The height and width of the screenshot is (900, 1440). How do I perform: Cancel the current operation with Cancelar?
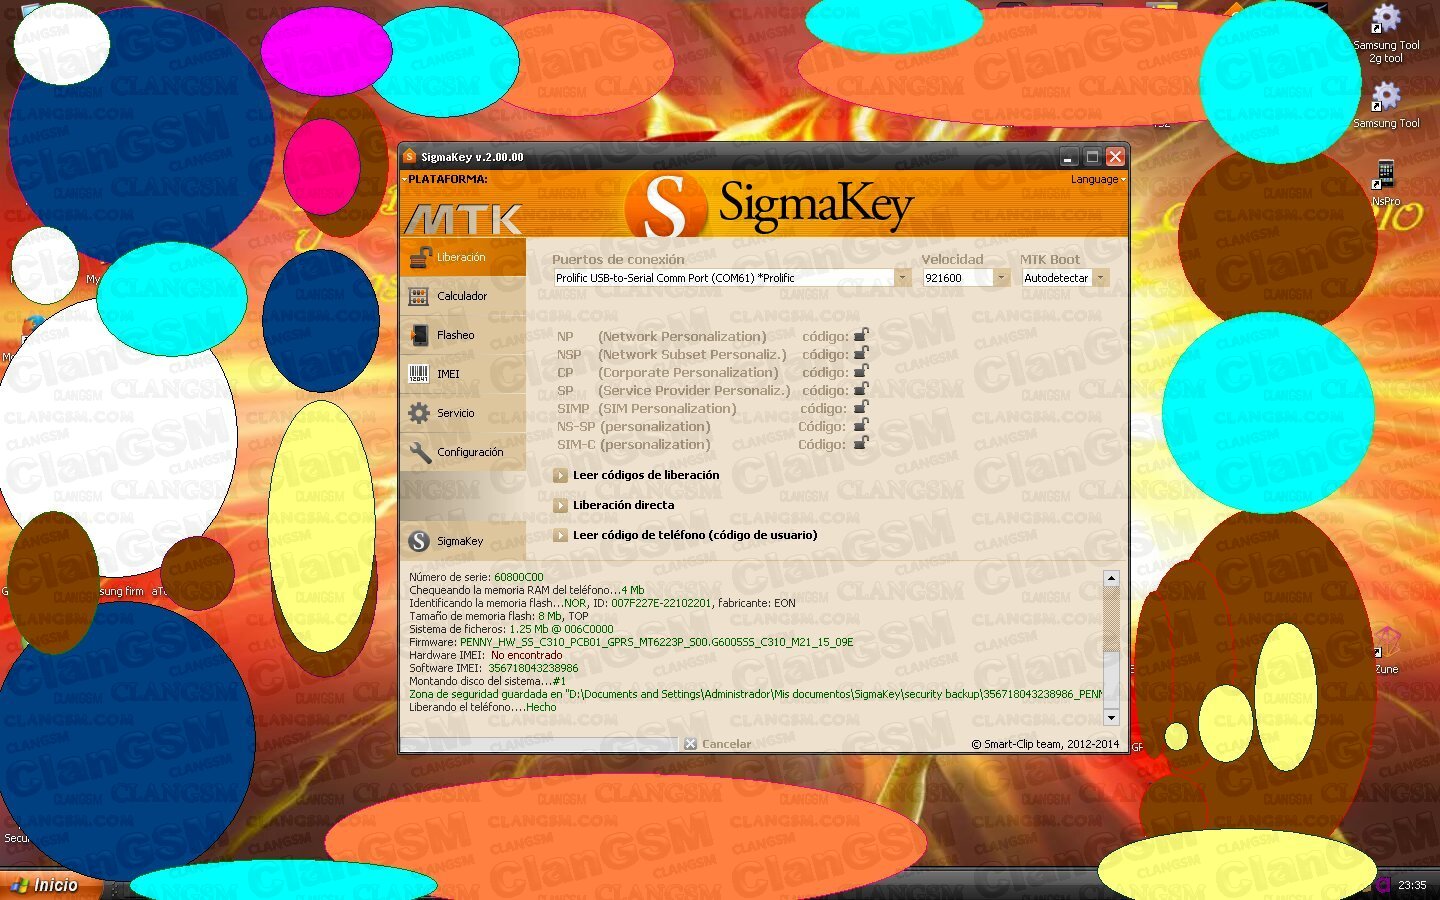click(x=718, y=744)
